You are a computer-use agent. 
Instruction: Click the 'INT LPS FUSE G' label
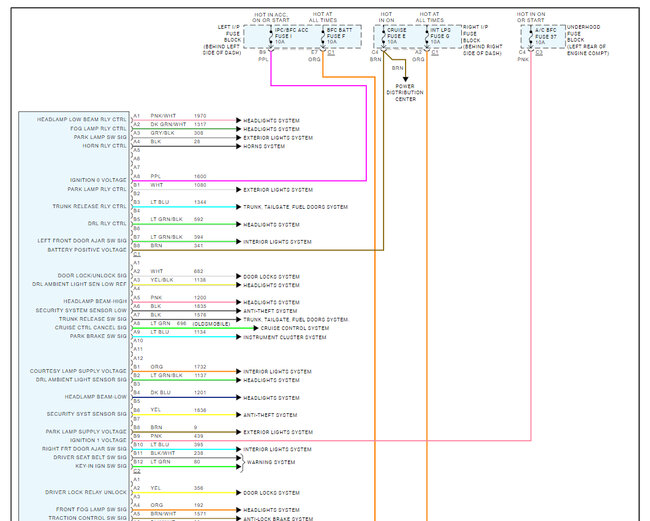(440, 33)
